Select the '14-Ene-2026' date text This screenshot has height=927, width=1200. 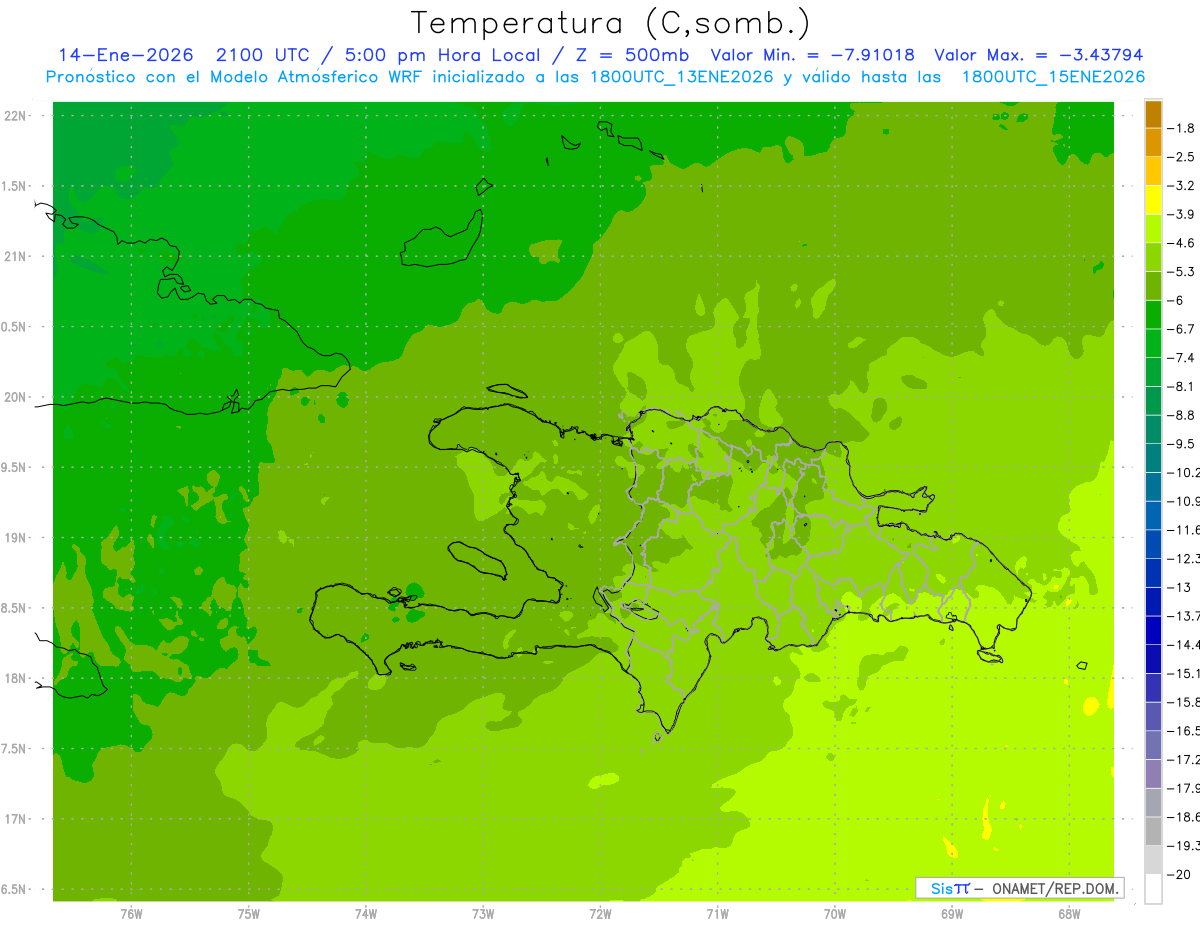point(125,55)
